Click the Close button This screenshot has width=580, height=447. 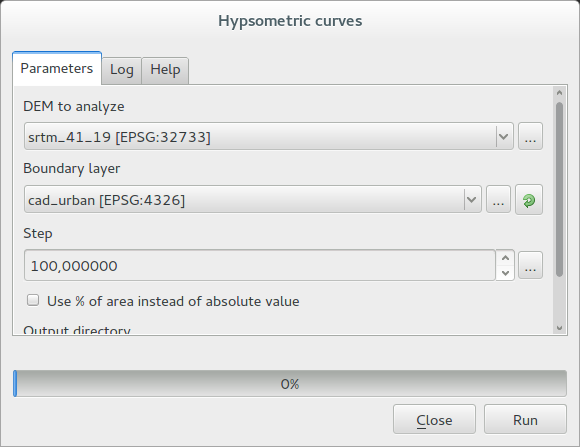pos(434,420)
